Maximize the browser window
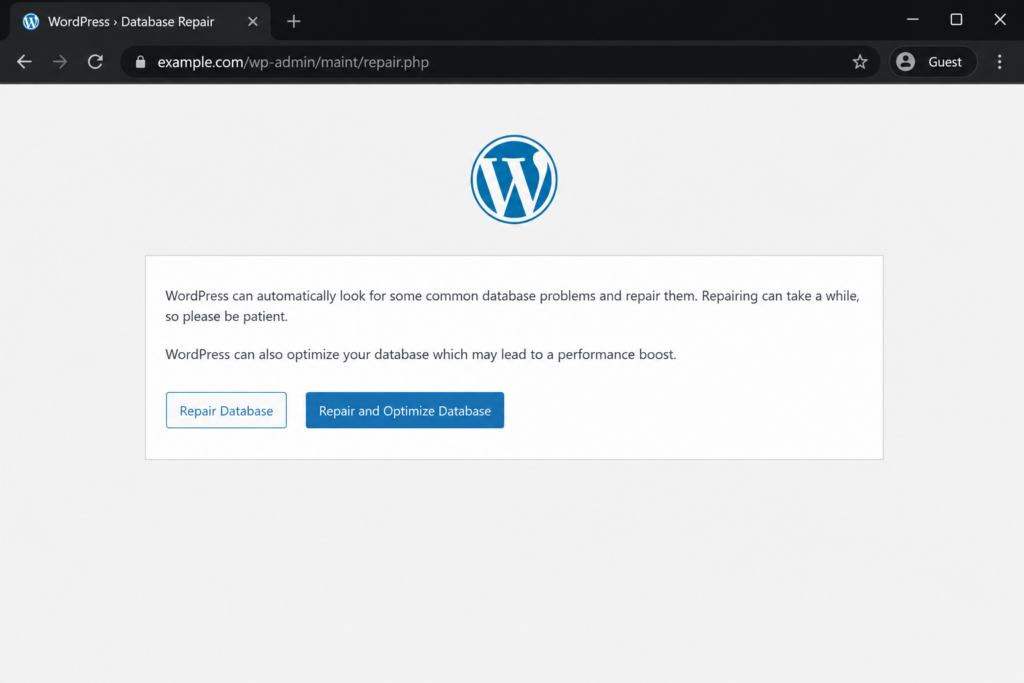The width and height of the screenshot is (1024, 683). (956, 20)
